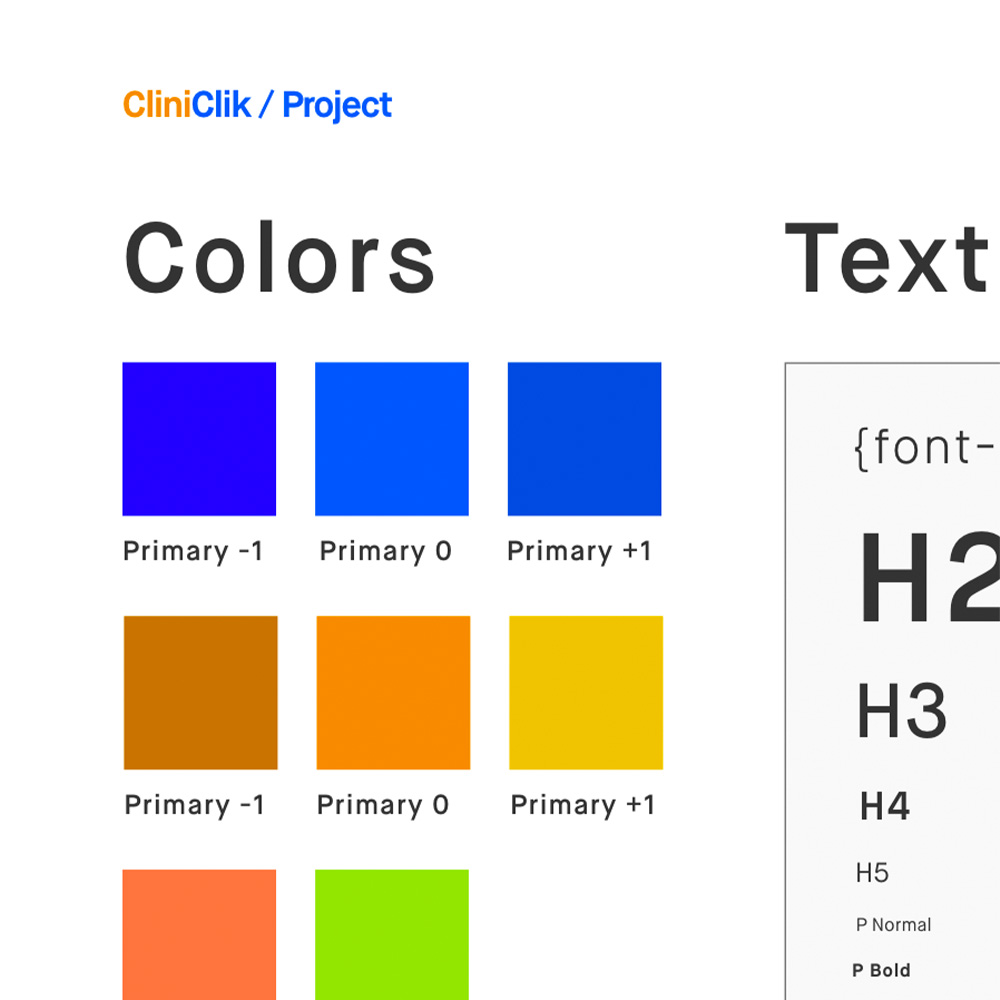This screenshot has height=1000, width=1000.
Task: Click the Project breadcrumb link
Action: (337, 106)
